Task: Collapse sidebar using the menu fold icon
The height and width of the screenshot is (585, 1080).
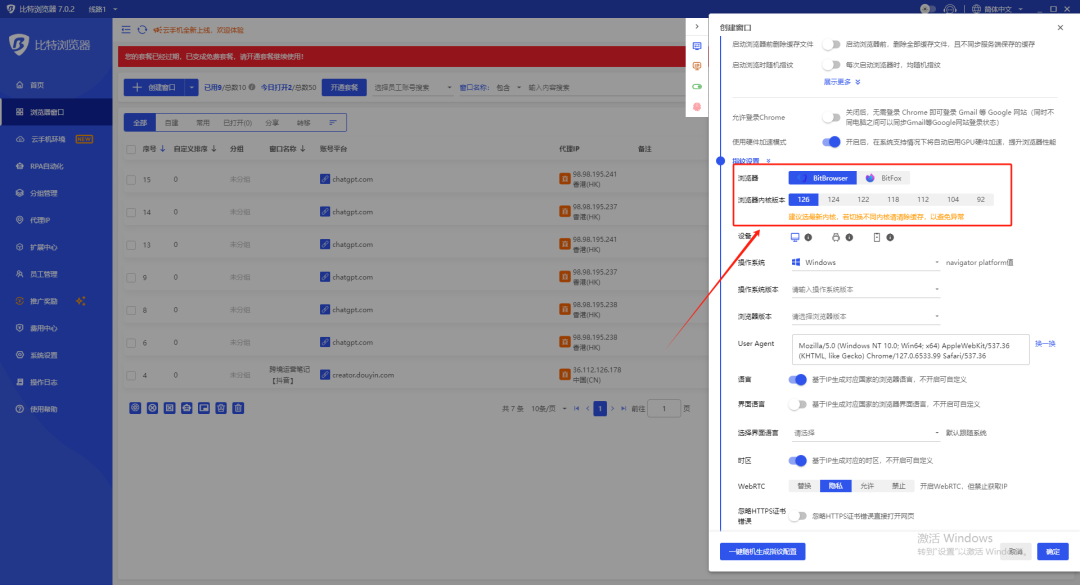Action: pos(125,31)
